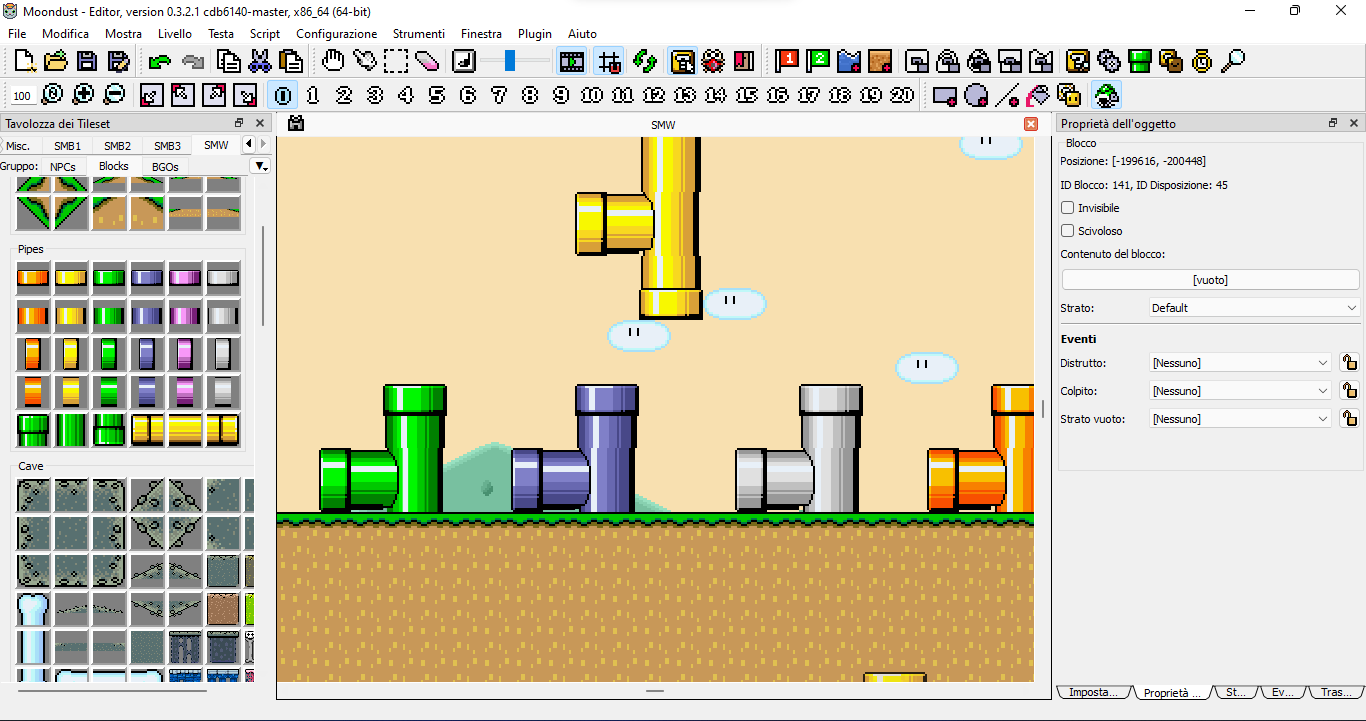1366x721 pixels.
Task: Switch to section 5
Action: [437, 95]
